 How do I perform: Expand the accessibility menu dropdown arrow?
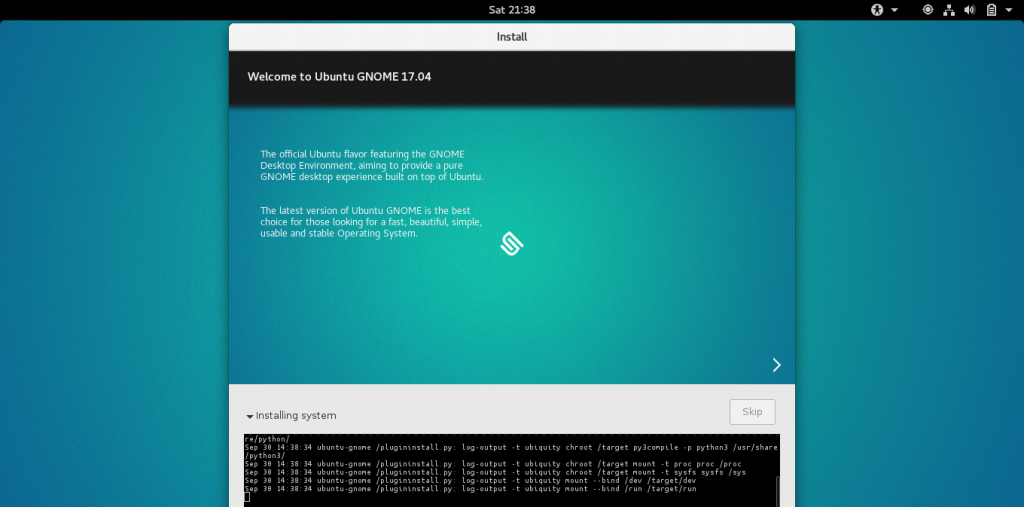(895, 10)
